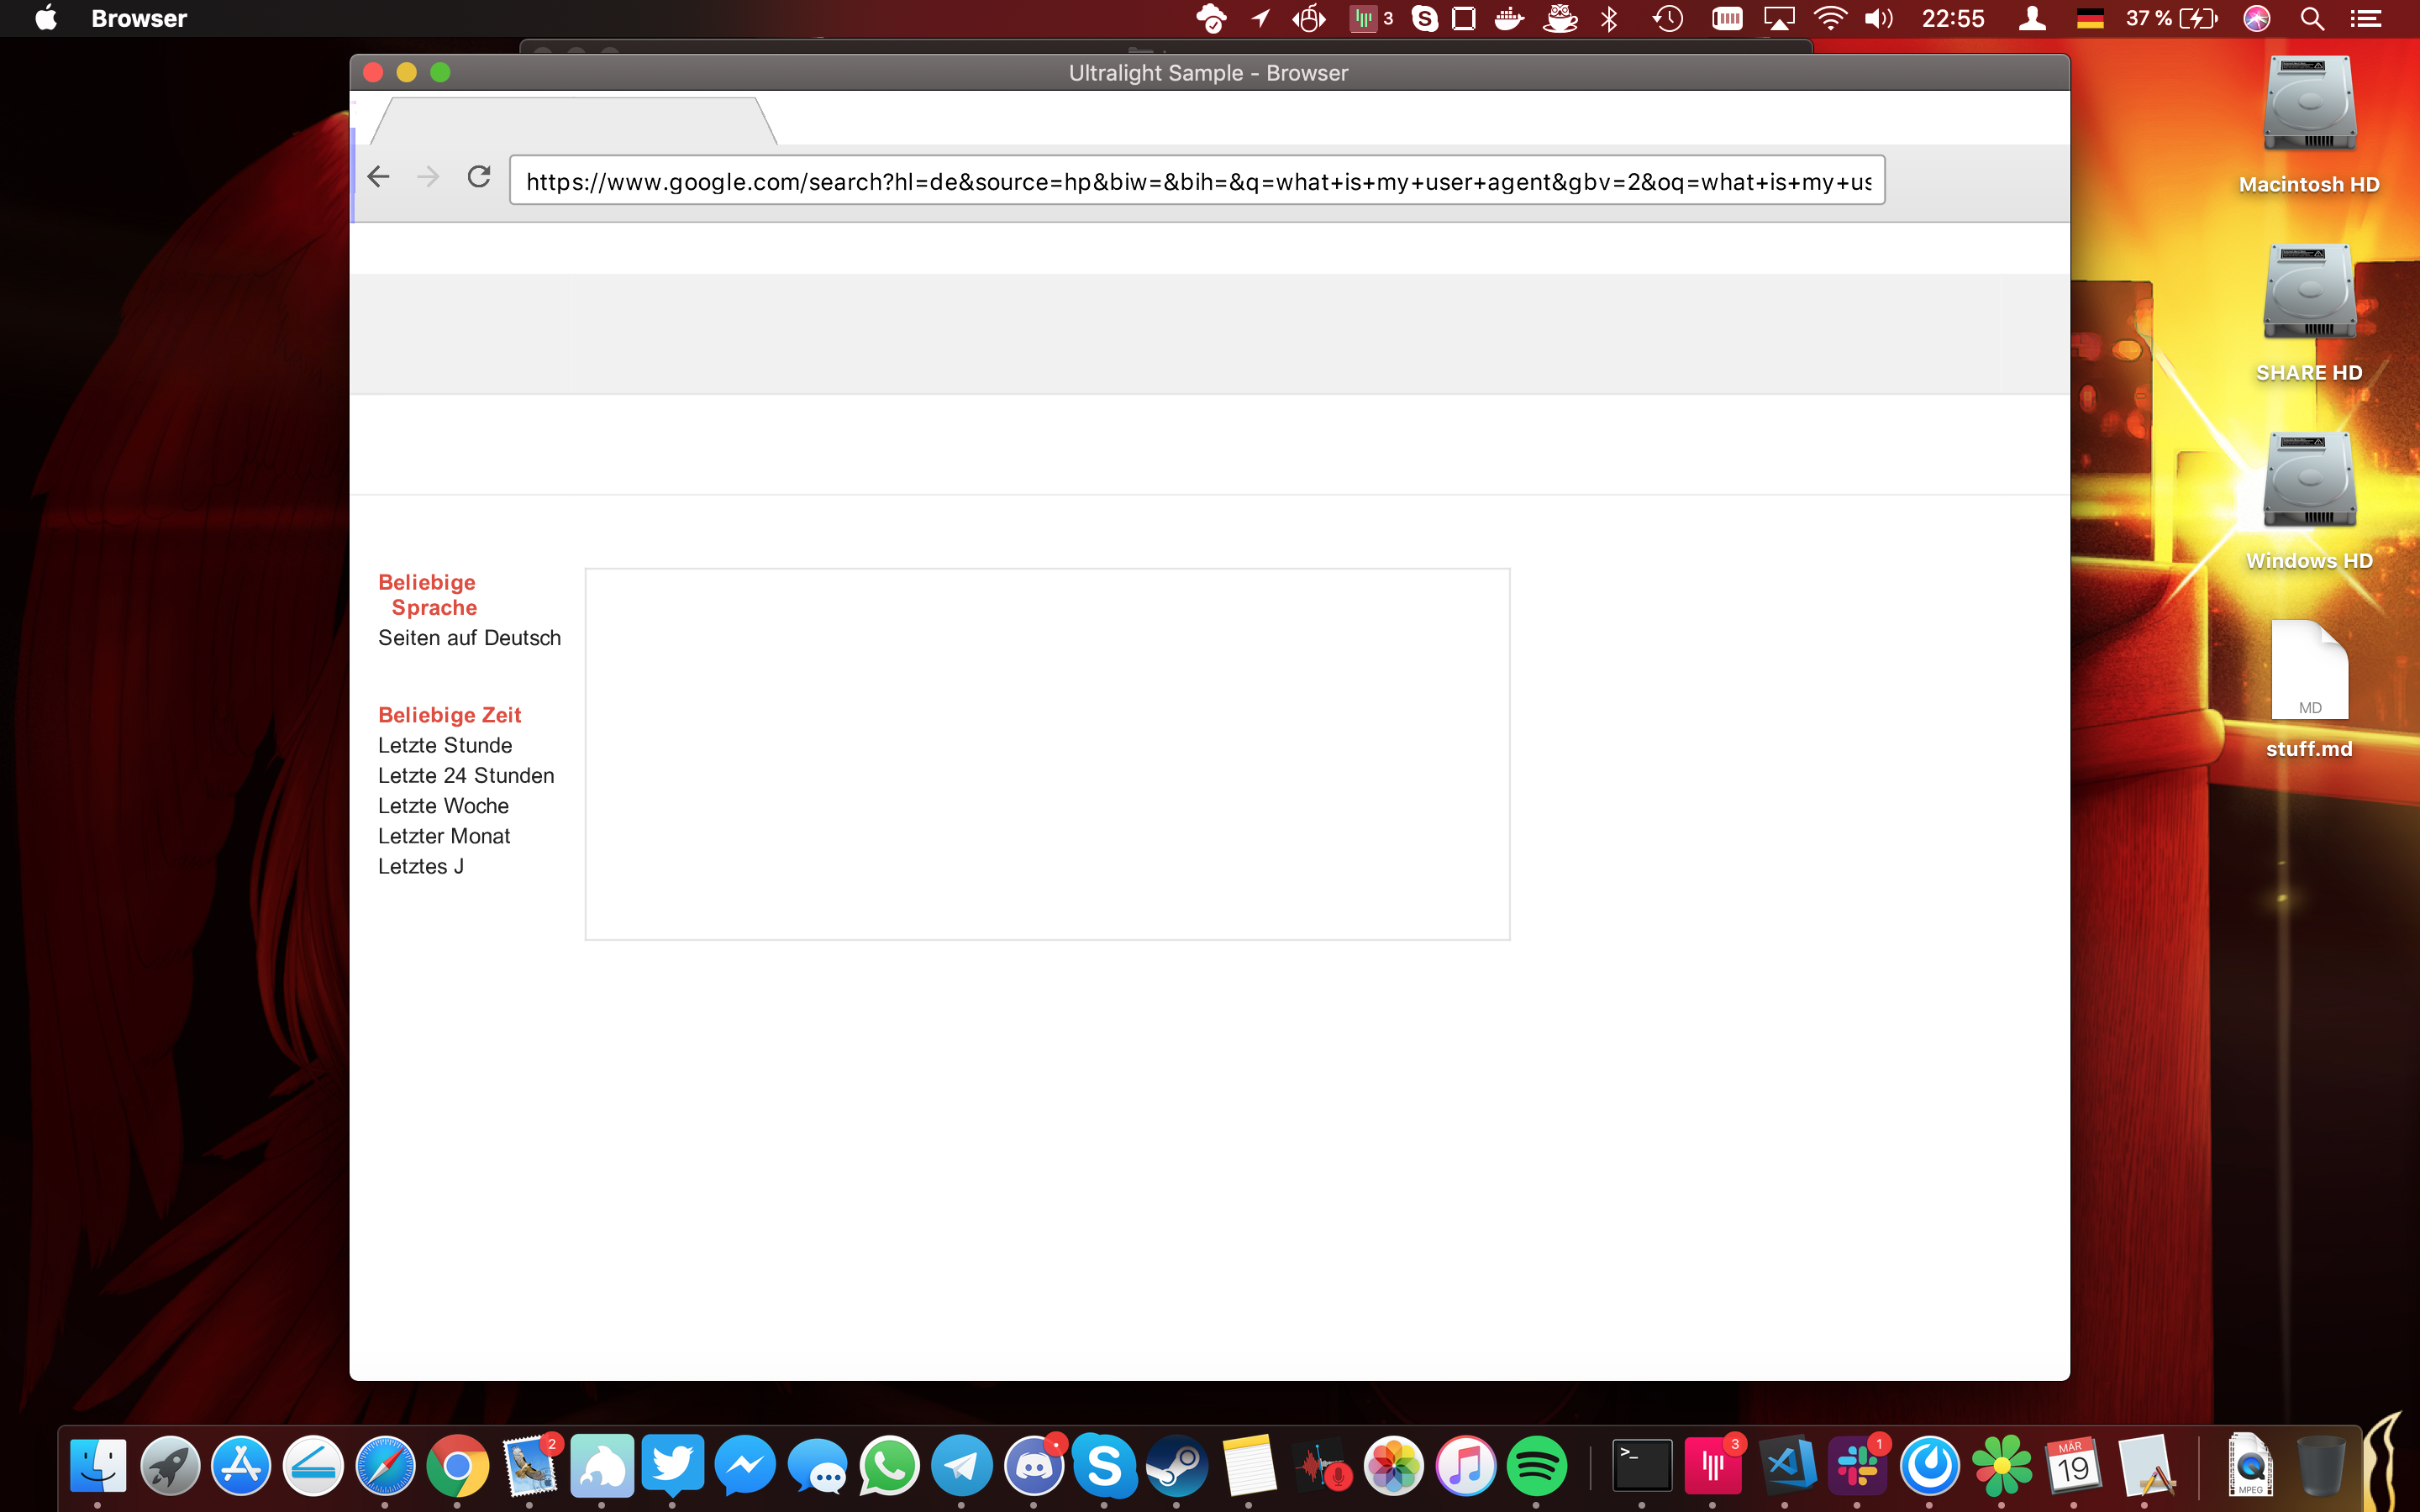Choose Letzte 24 Stunden filter

point(466,775)
